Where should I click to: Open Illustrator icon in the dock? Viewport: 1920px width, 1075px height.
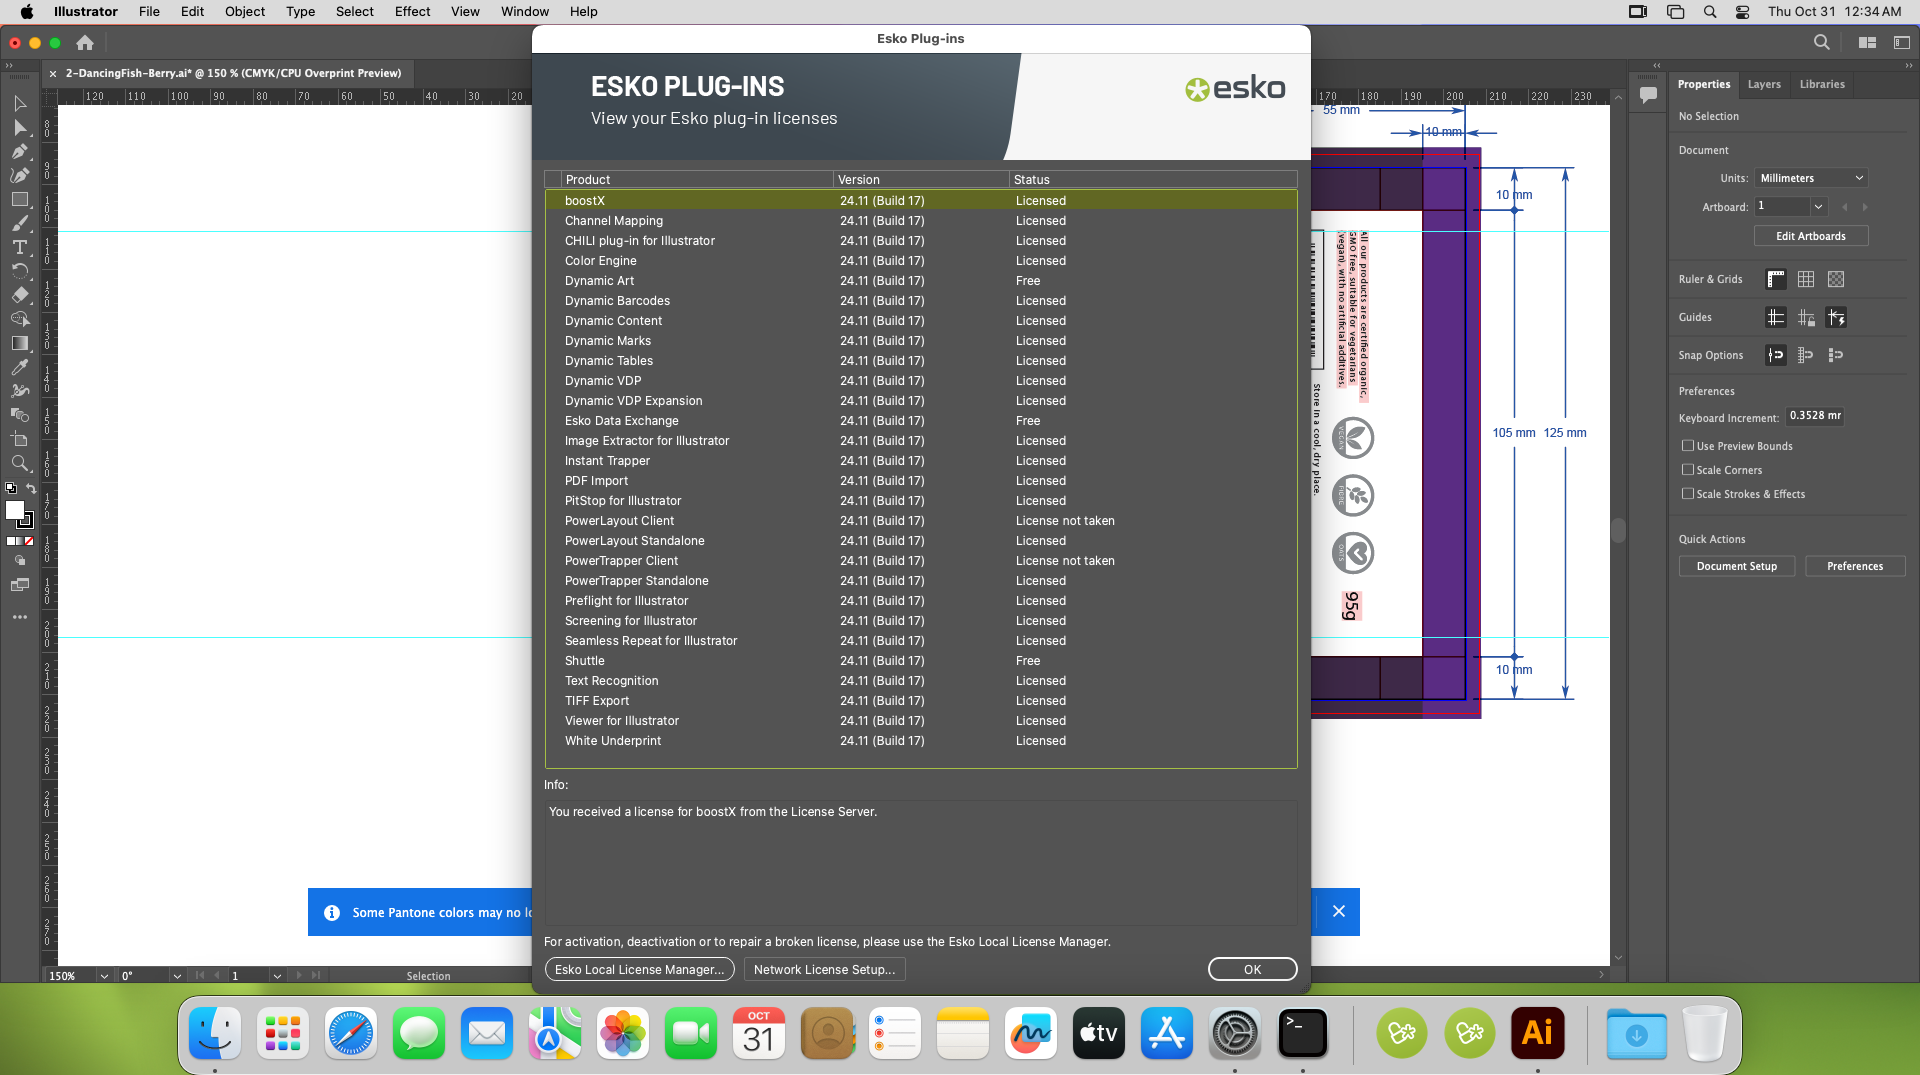(1537, 1033)
